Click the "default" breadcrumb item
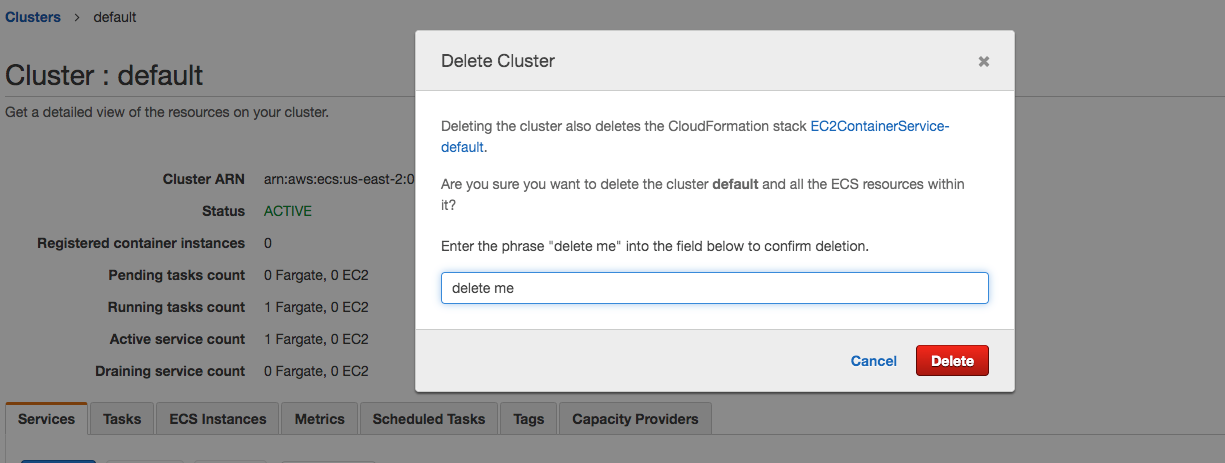 pos(115,17)
